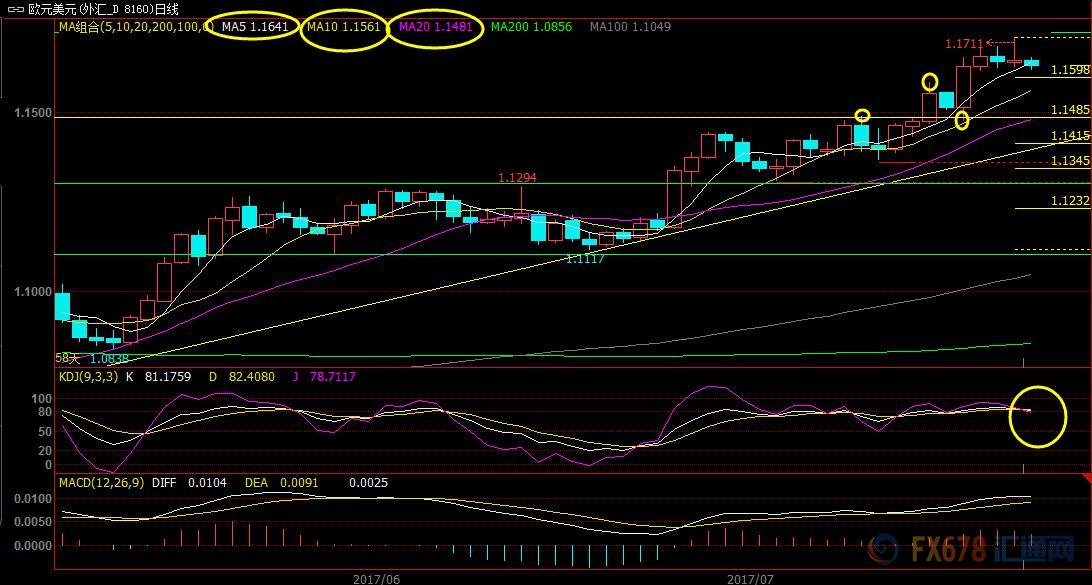
Task: Select the MA20 1.1481 legend entry
Action: pyautogui.click(x=435, y=27)
